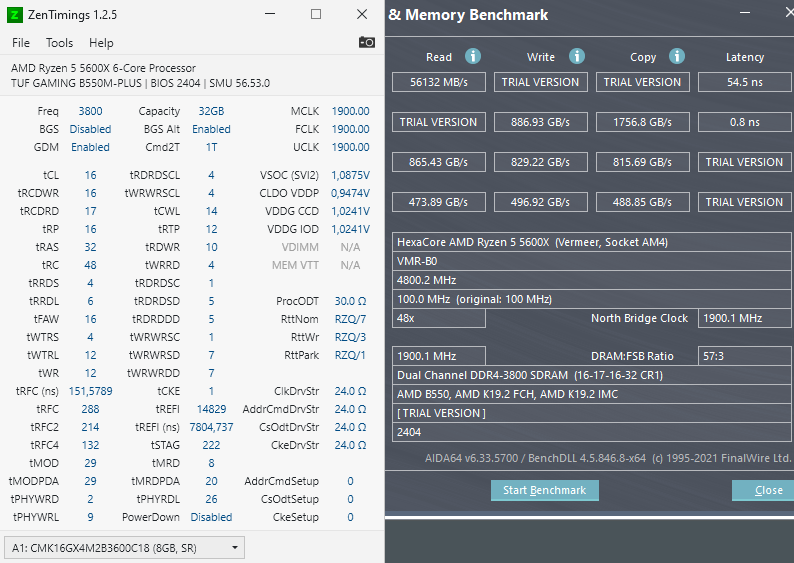
Task: Minimize the ZenTimings window
Action: (x=270, y=14)
